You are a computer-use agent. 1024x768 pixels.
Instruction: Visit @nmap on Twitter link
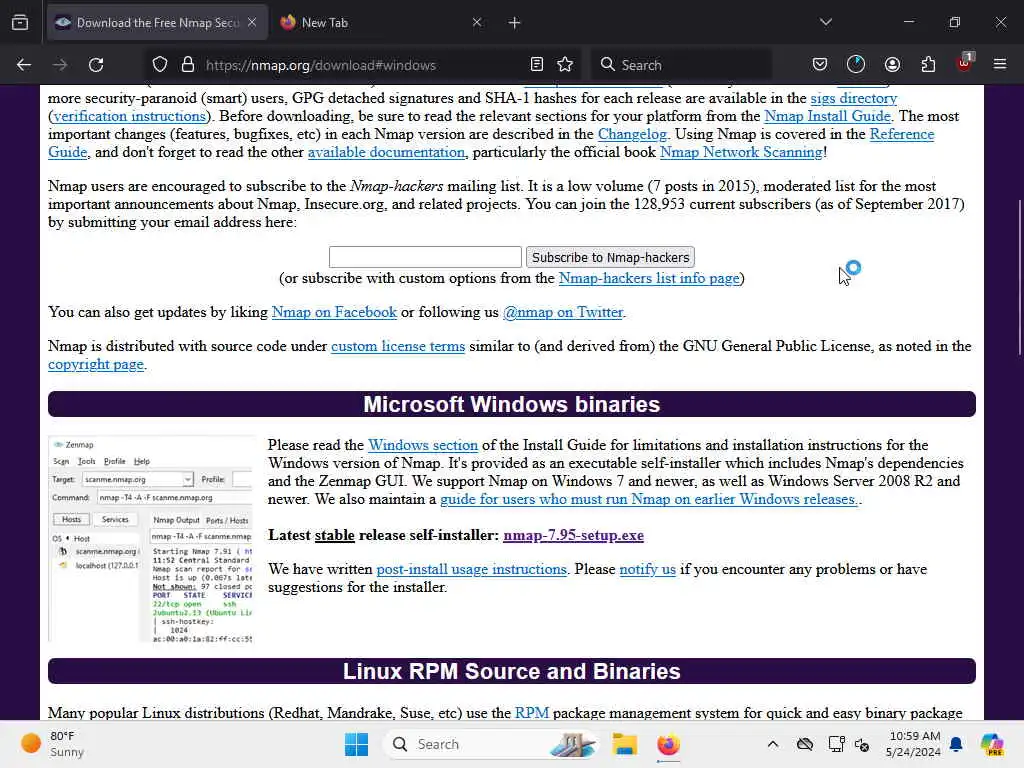[x=563, y=312]
